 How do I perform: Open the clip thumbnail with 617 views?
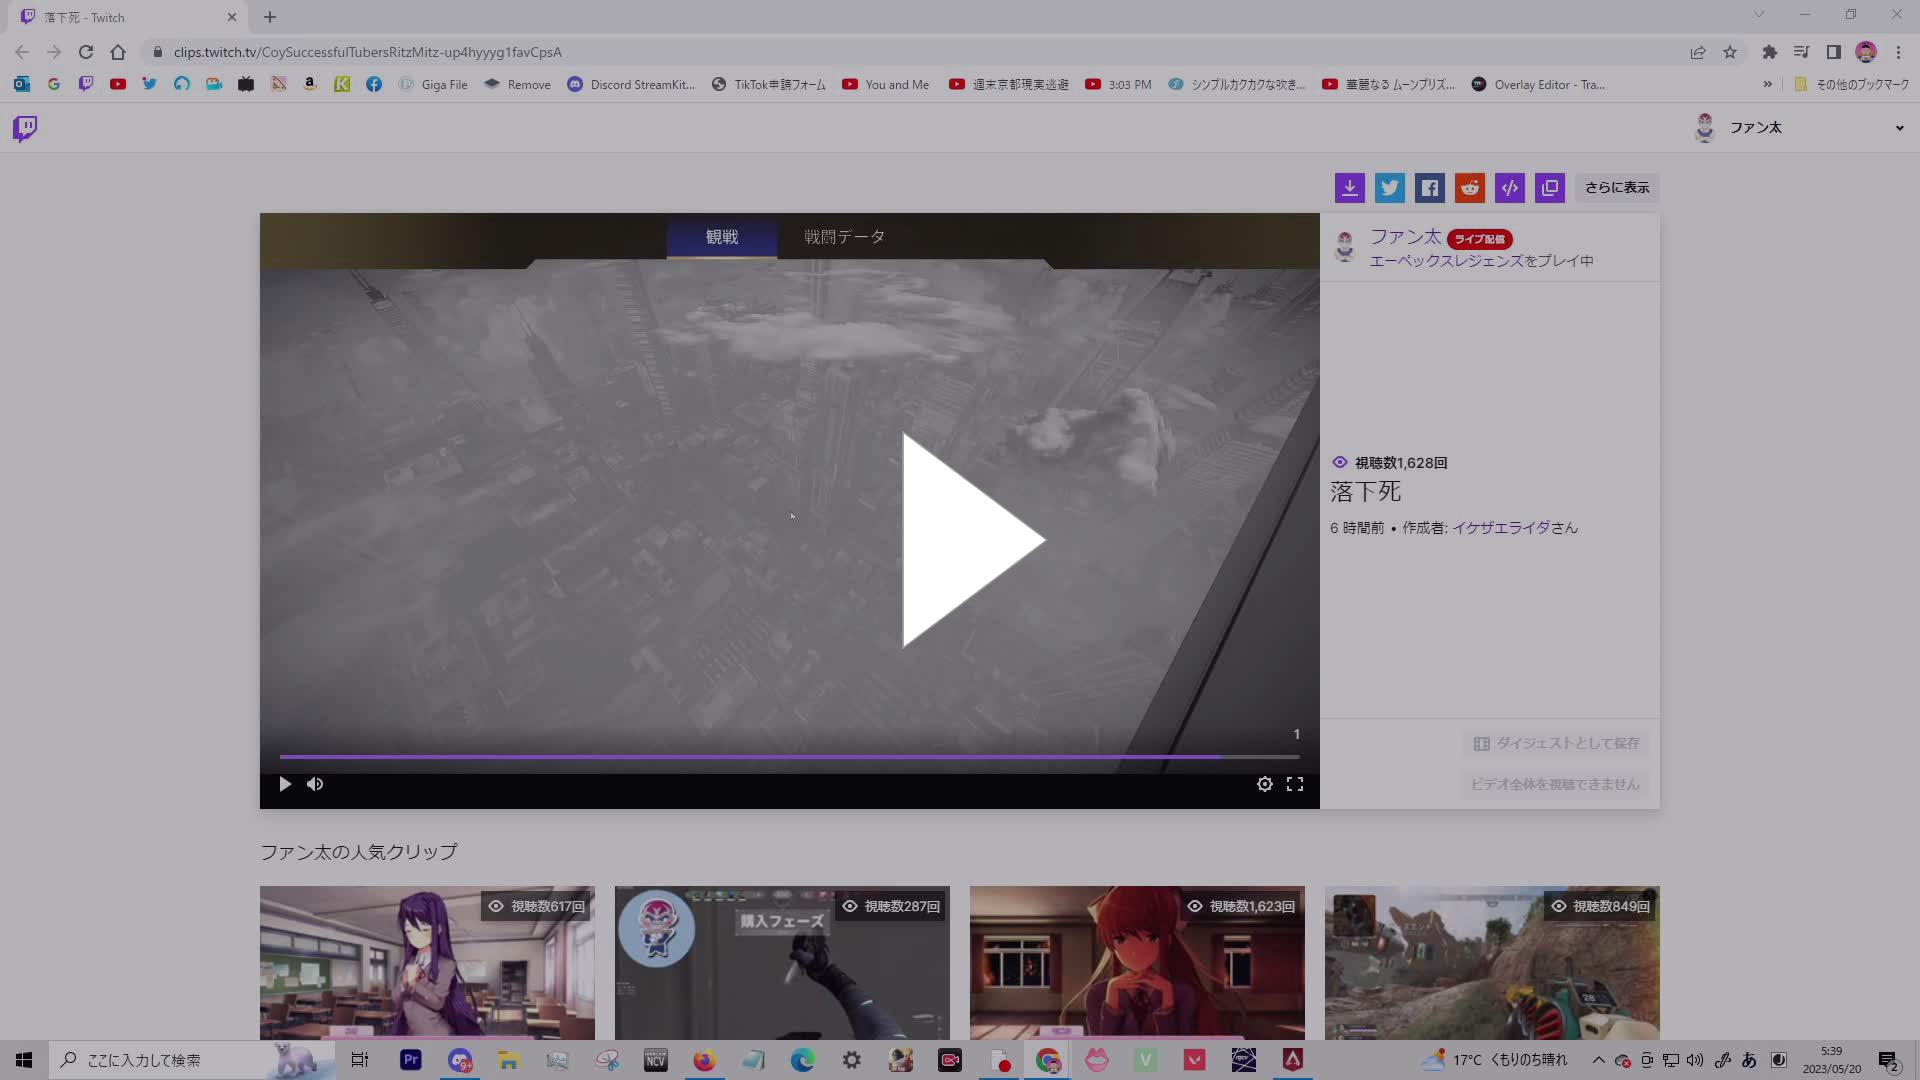click(x=427, y=962)
